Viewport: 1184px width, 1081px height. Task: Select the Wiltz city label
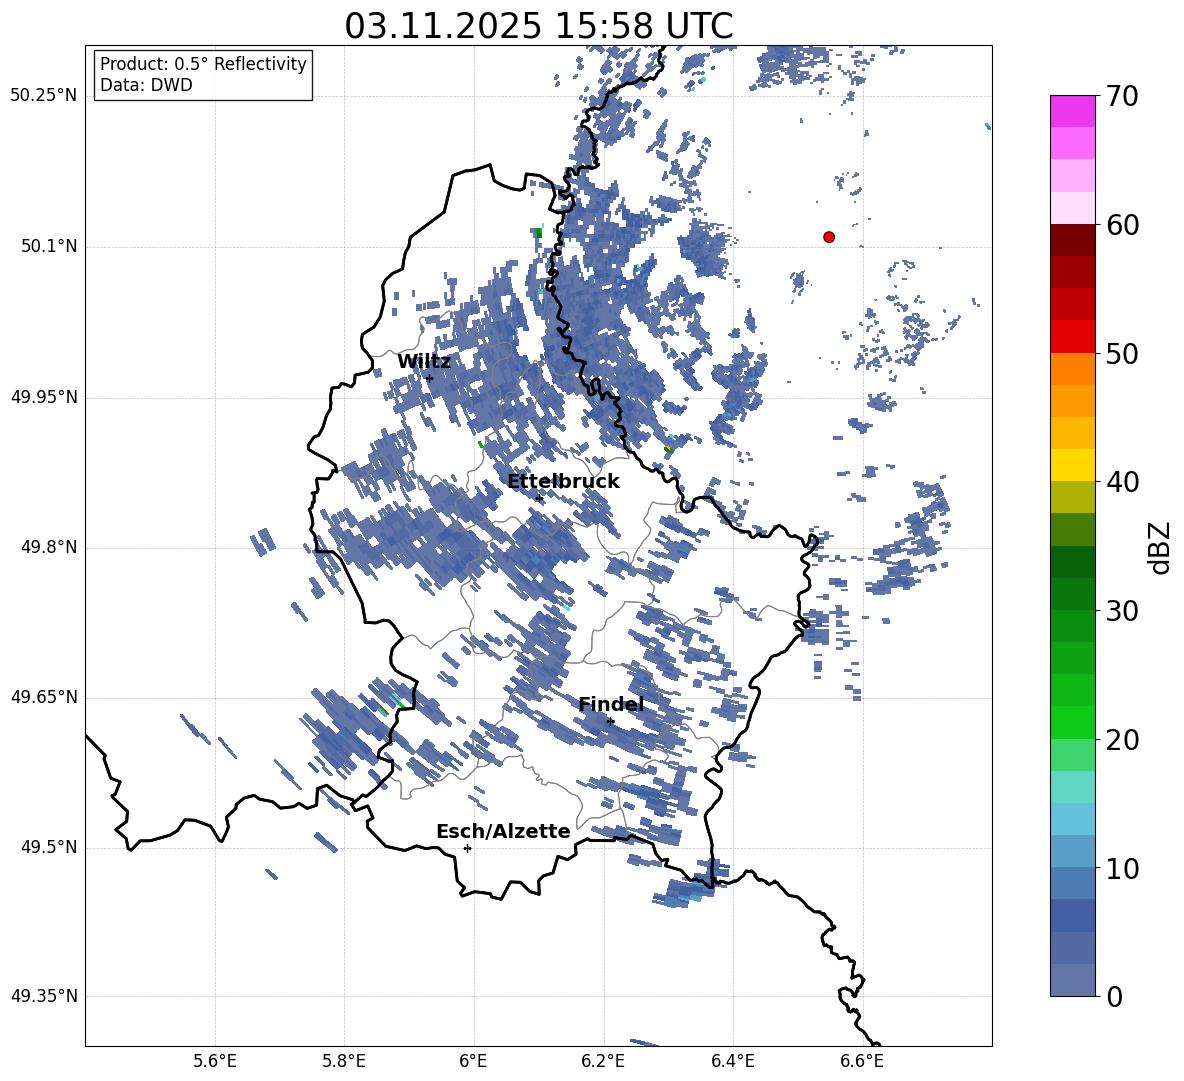pos(424,362)
